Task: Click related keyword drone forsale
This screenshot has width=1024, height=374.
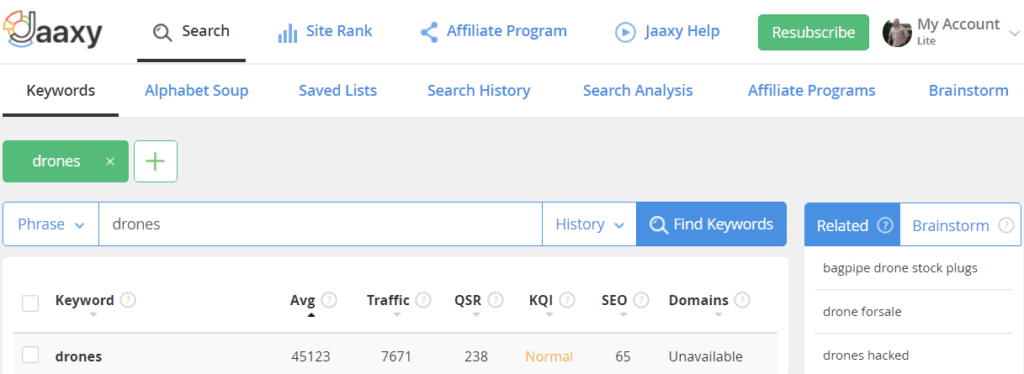Action: tap(862, 312)
